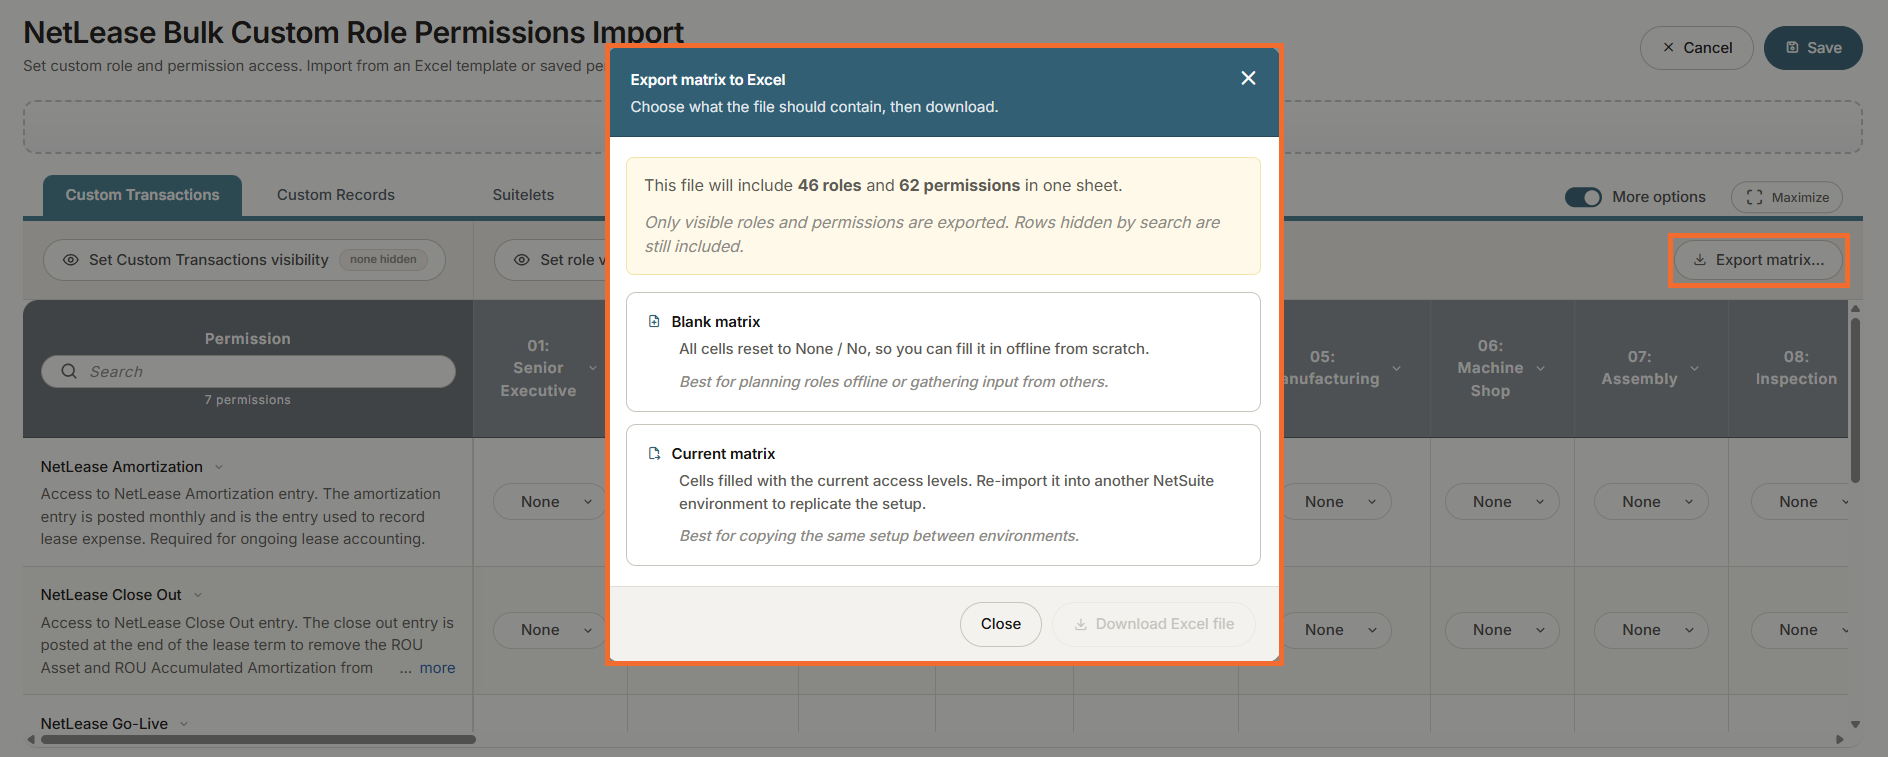The width and height of the screenshot is (1888, 757).
Task: Click the Export matrix... button
Action: pos(1758,260)
